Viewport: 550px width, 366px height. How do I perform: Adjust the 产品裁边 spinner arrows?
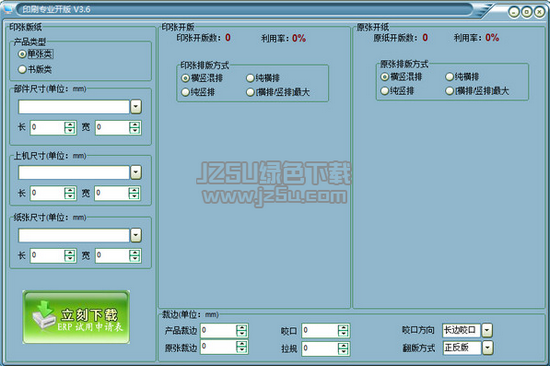(242, 331)
